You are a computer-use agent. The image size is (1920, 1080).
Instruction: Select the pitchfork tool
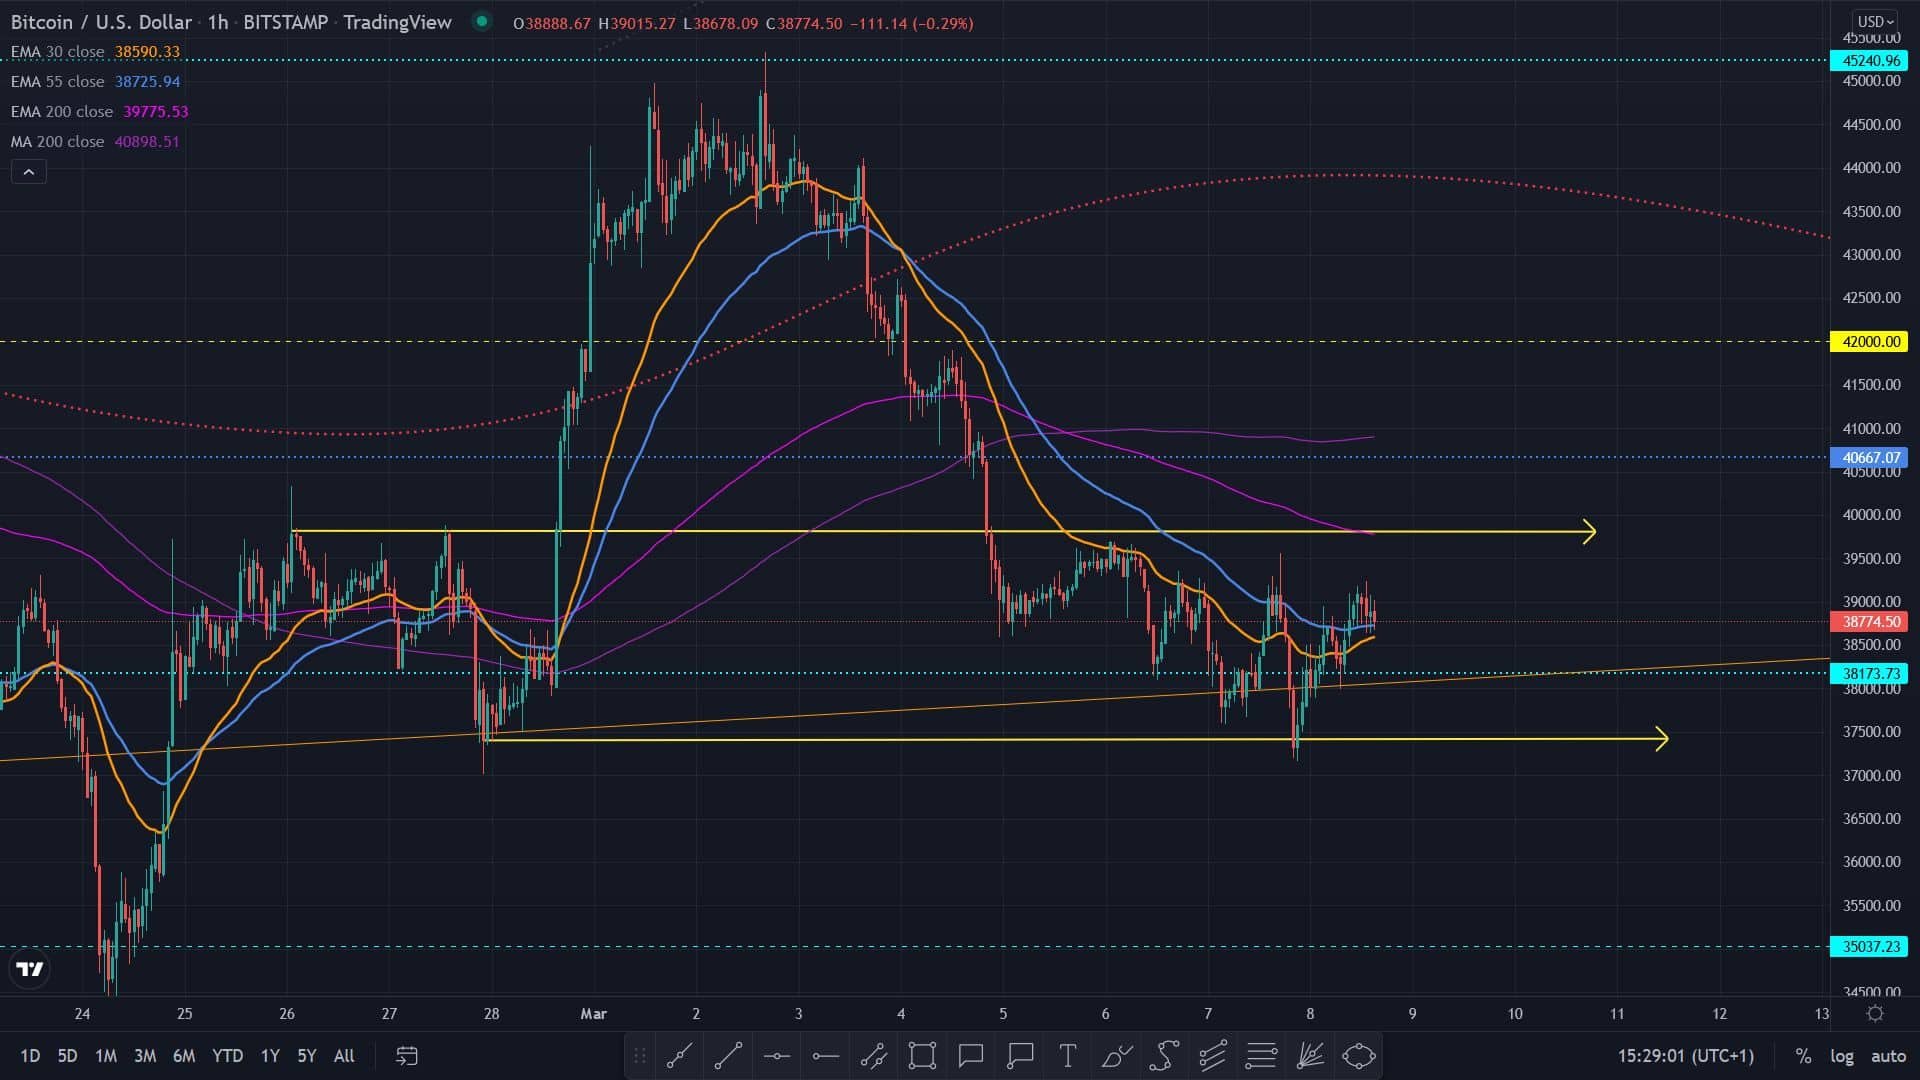[1213, 1055]
